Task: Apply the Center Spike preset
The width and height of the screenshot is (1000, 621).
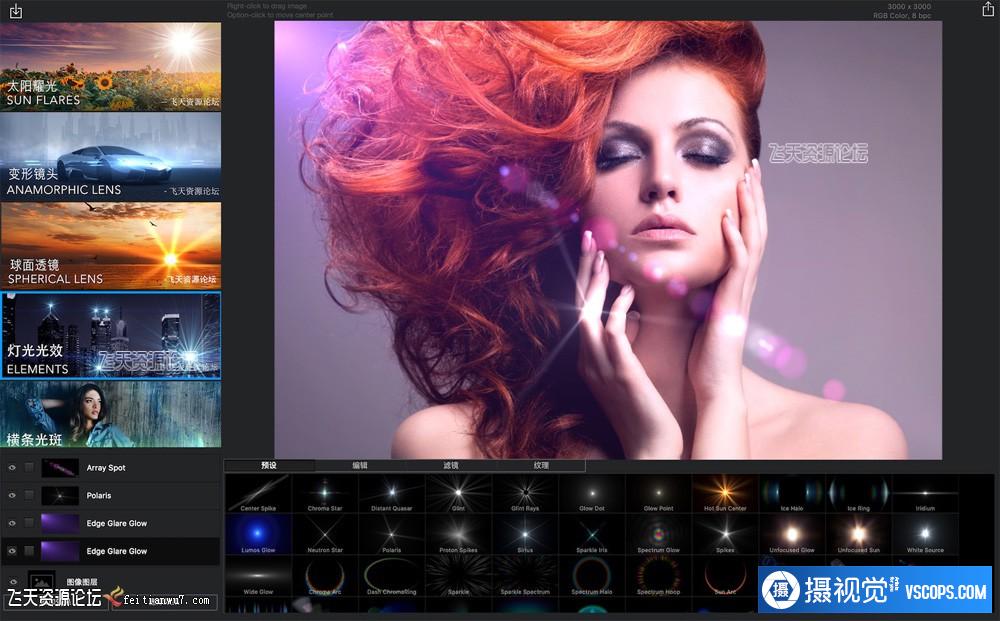Action: click(x=258, y=492)
